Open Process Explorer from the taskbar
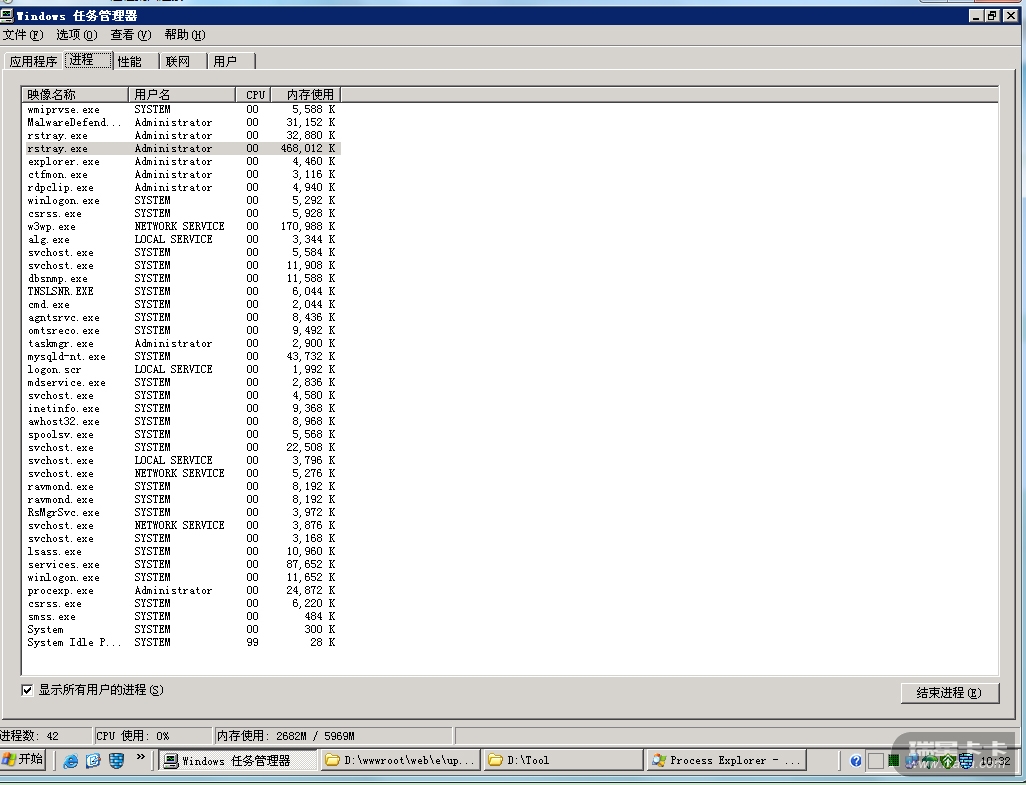The image size is (1026, 785). tap(726, 760)
